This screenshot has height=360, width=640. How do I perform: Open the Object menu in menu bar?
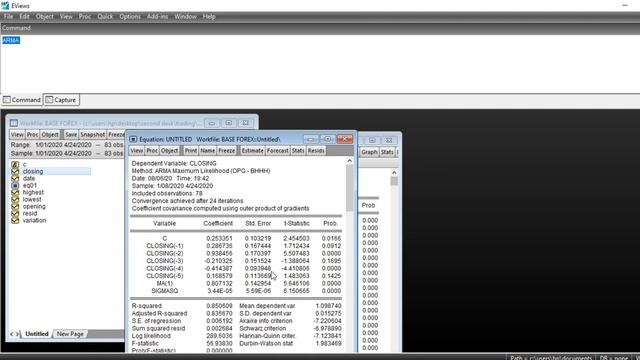(x=44, y=16)
